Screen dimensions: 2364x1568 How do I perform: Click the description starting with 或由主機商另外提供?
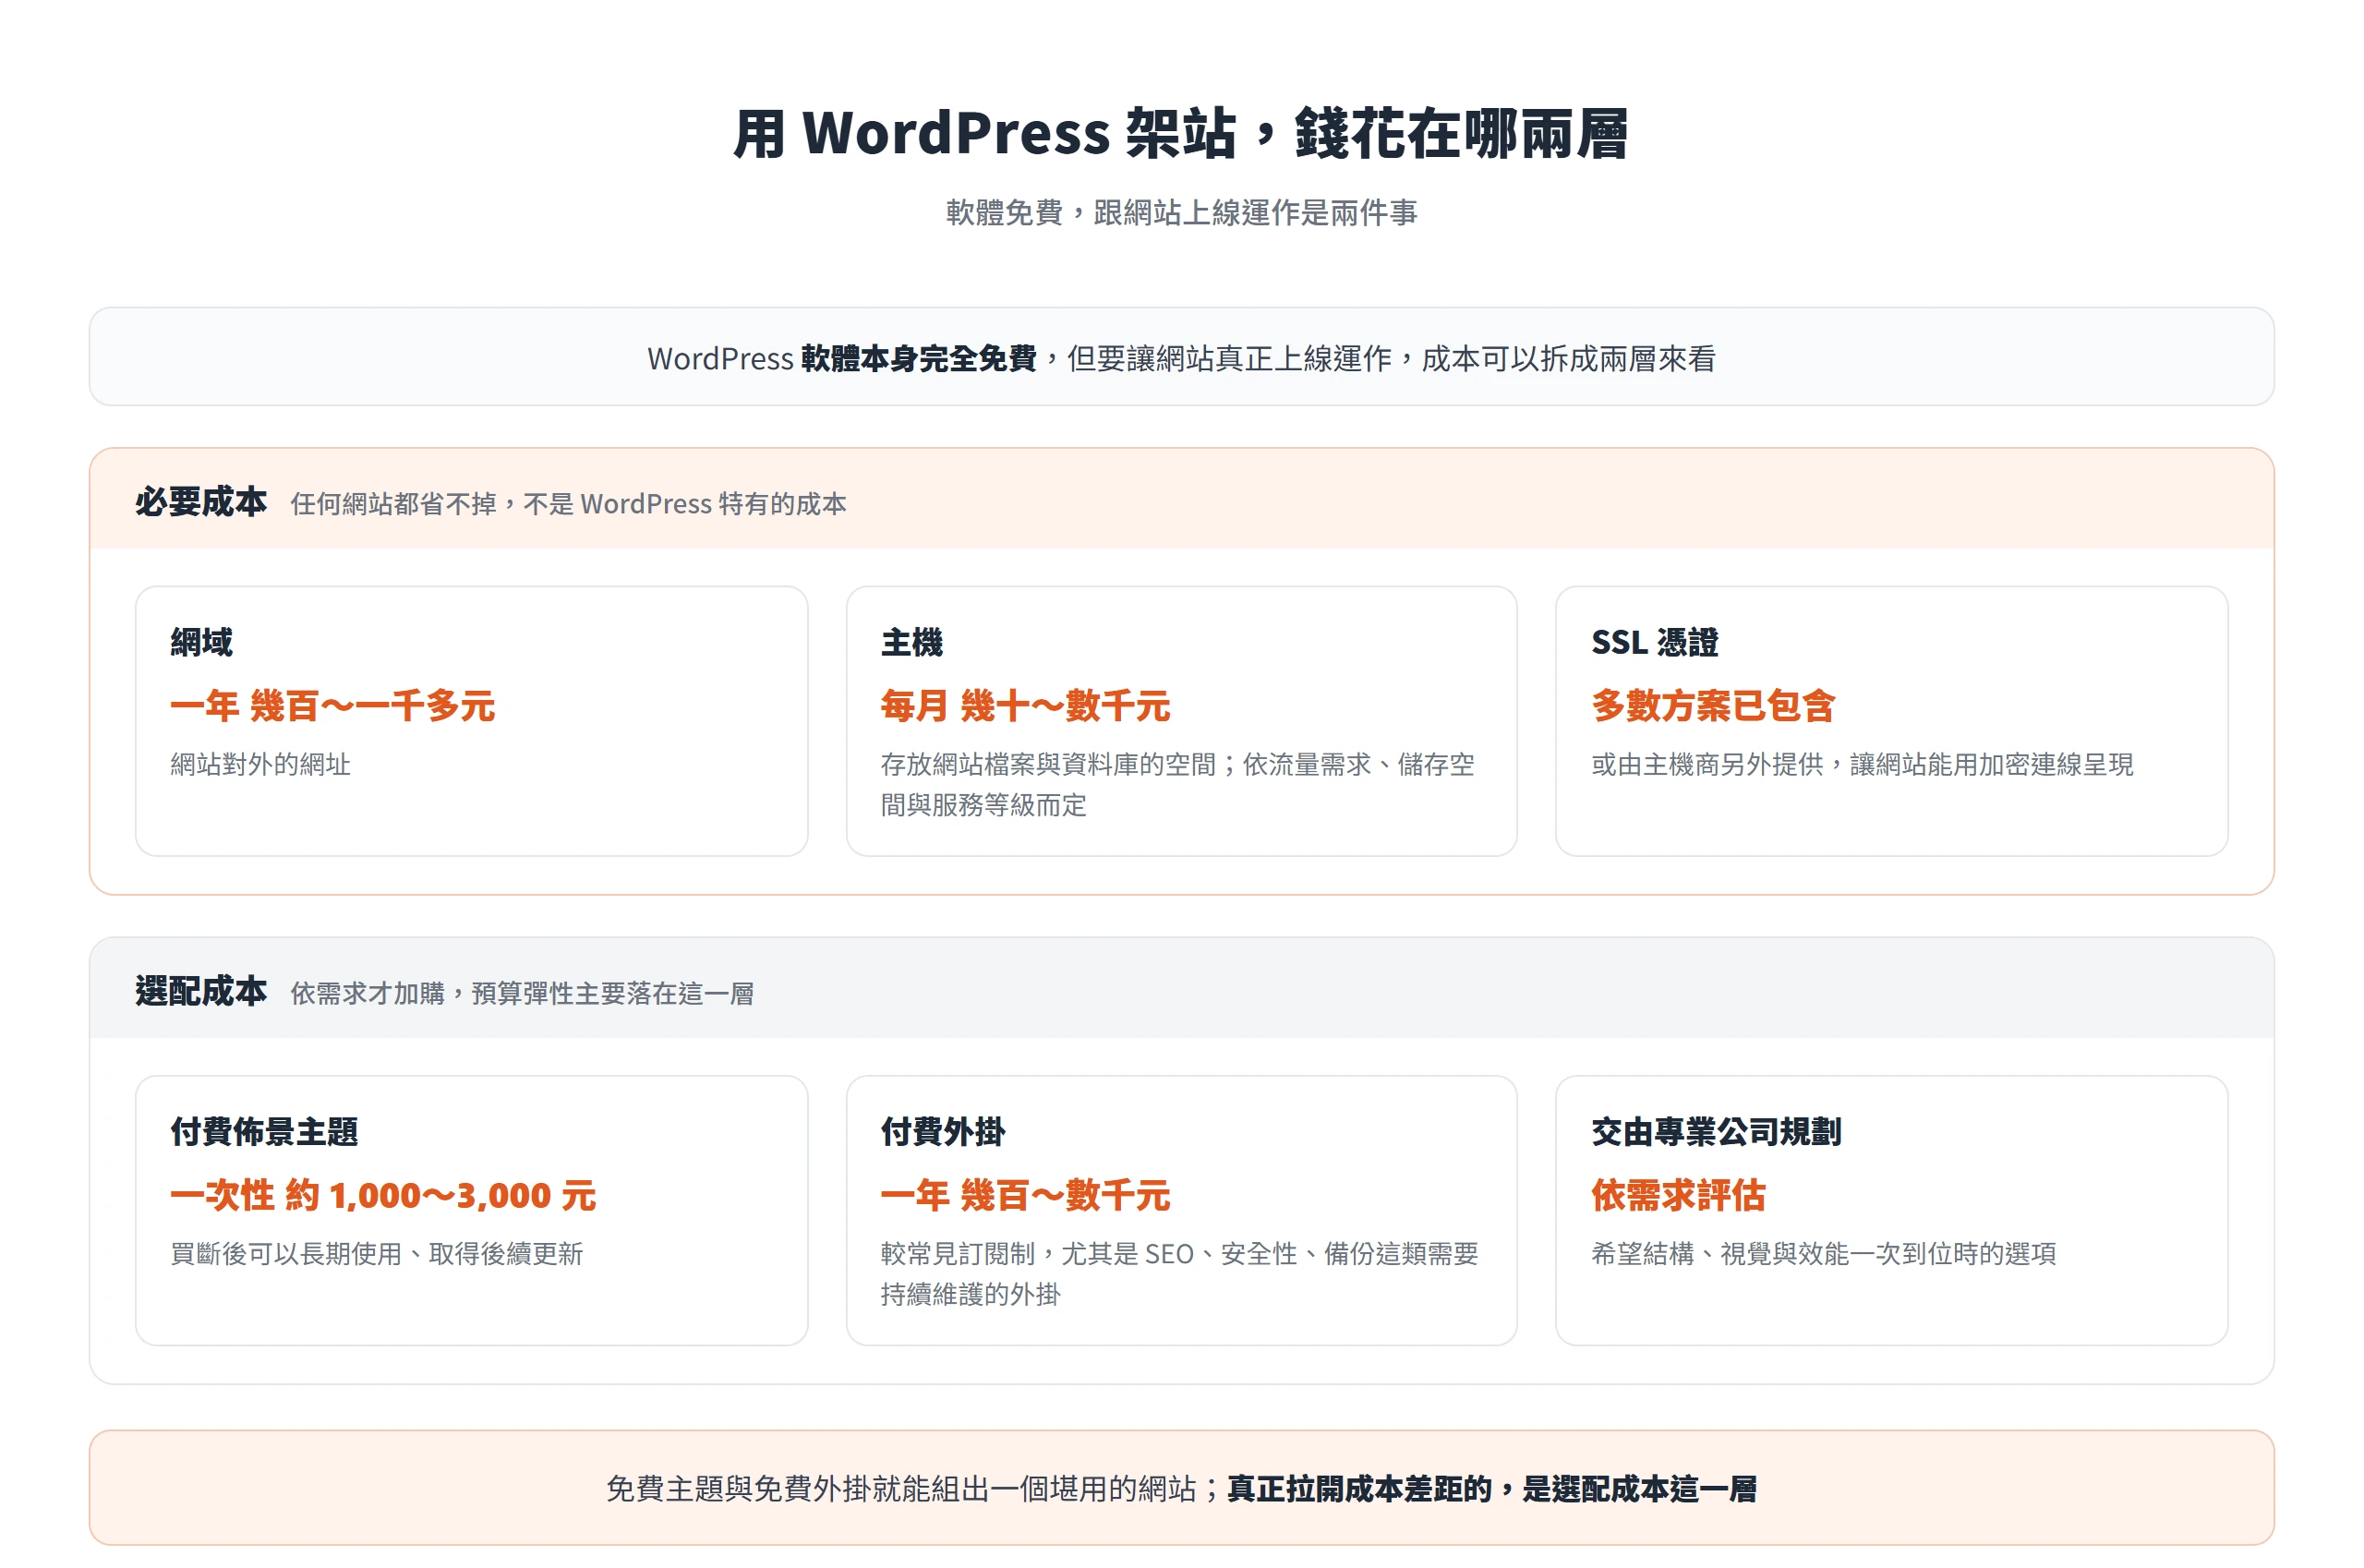[1862, 764]
